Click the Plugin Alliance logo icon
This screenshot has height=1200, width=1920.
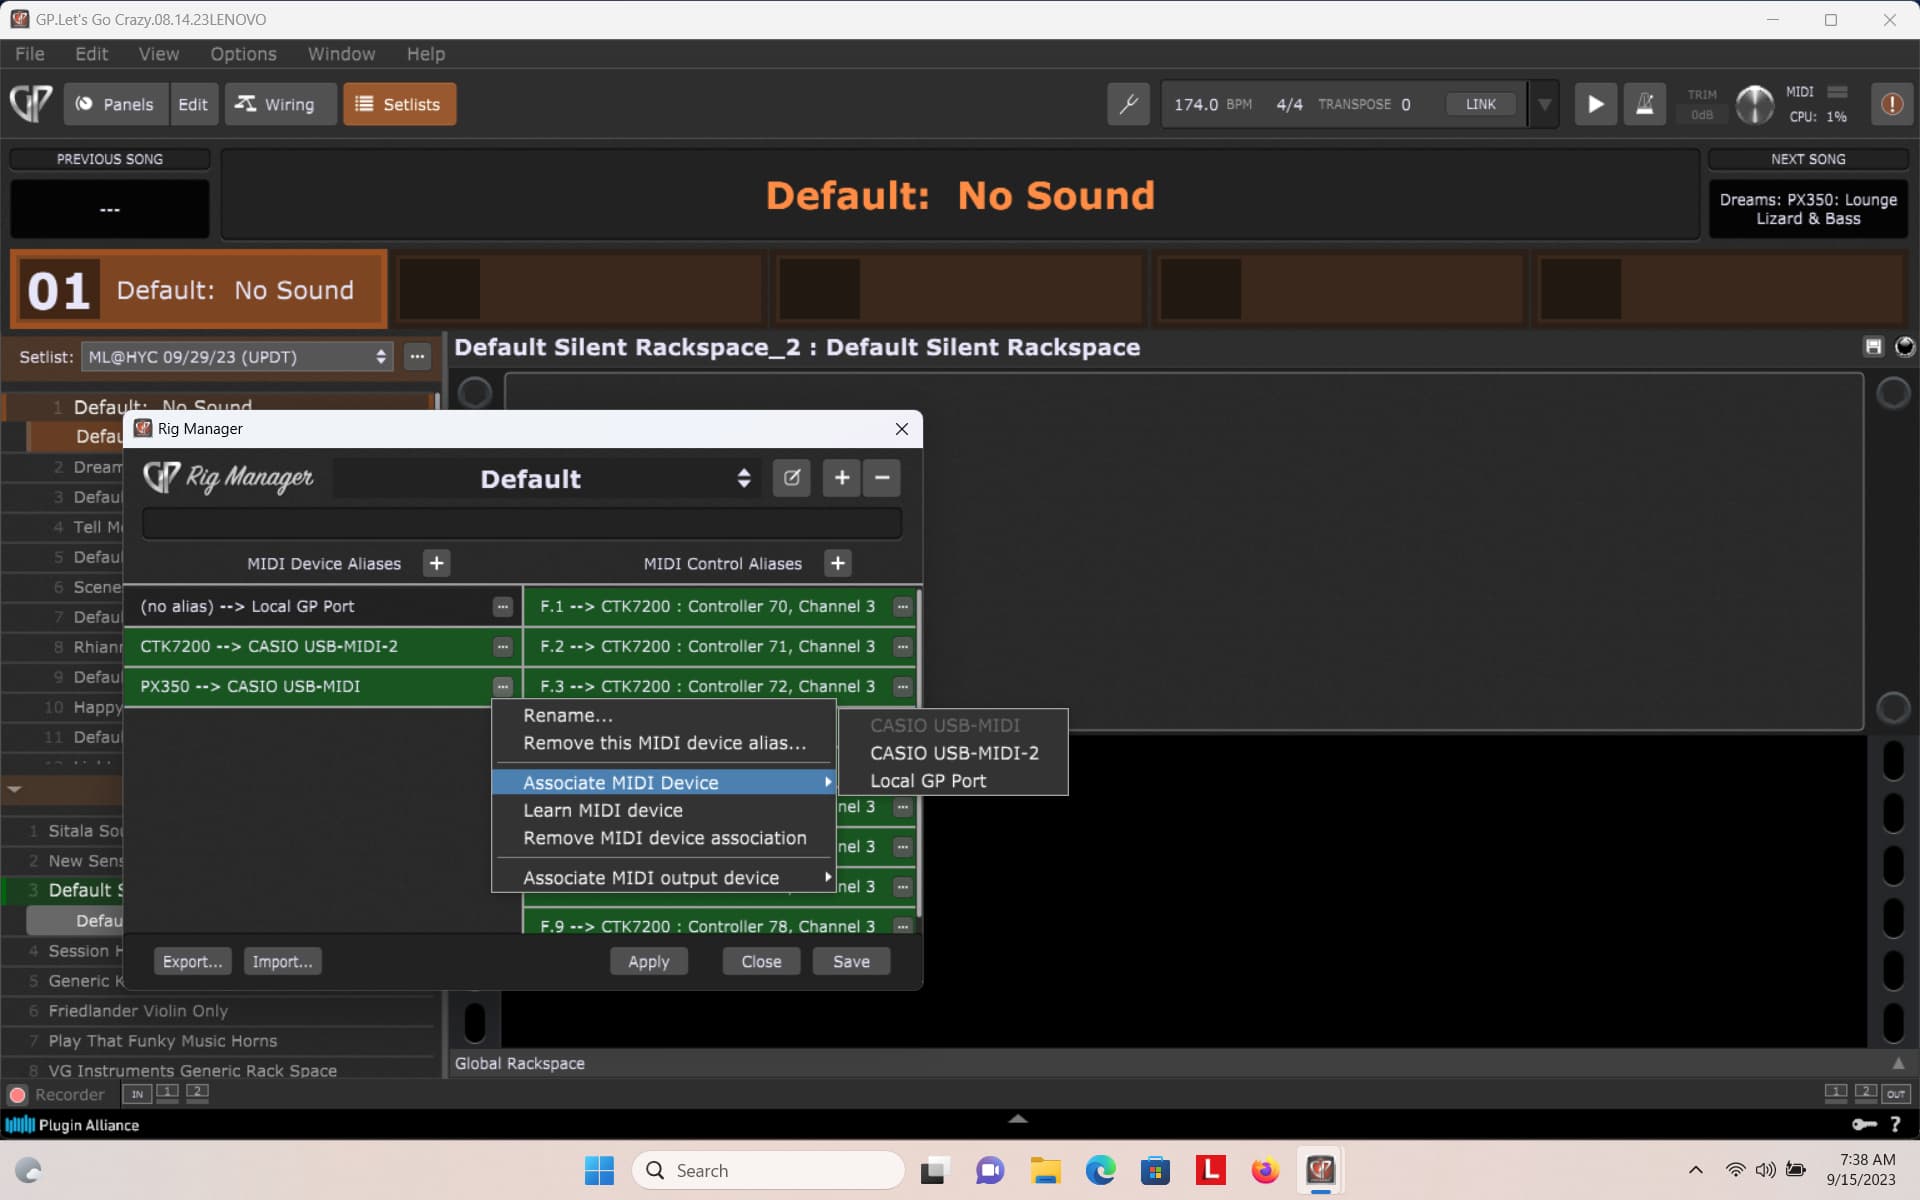(x=20, y=1125)
